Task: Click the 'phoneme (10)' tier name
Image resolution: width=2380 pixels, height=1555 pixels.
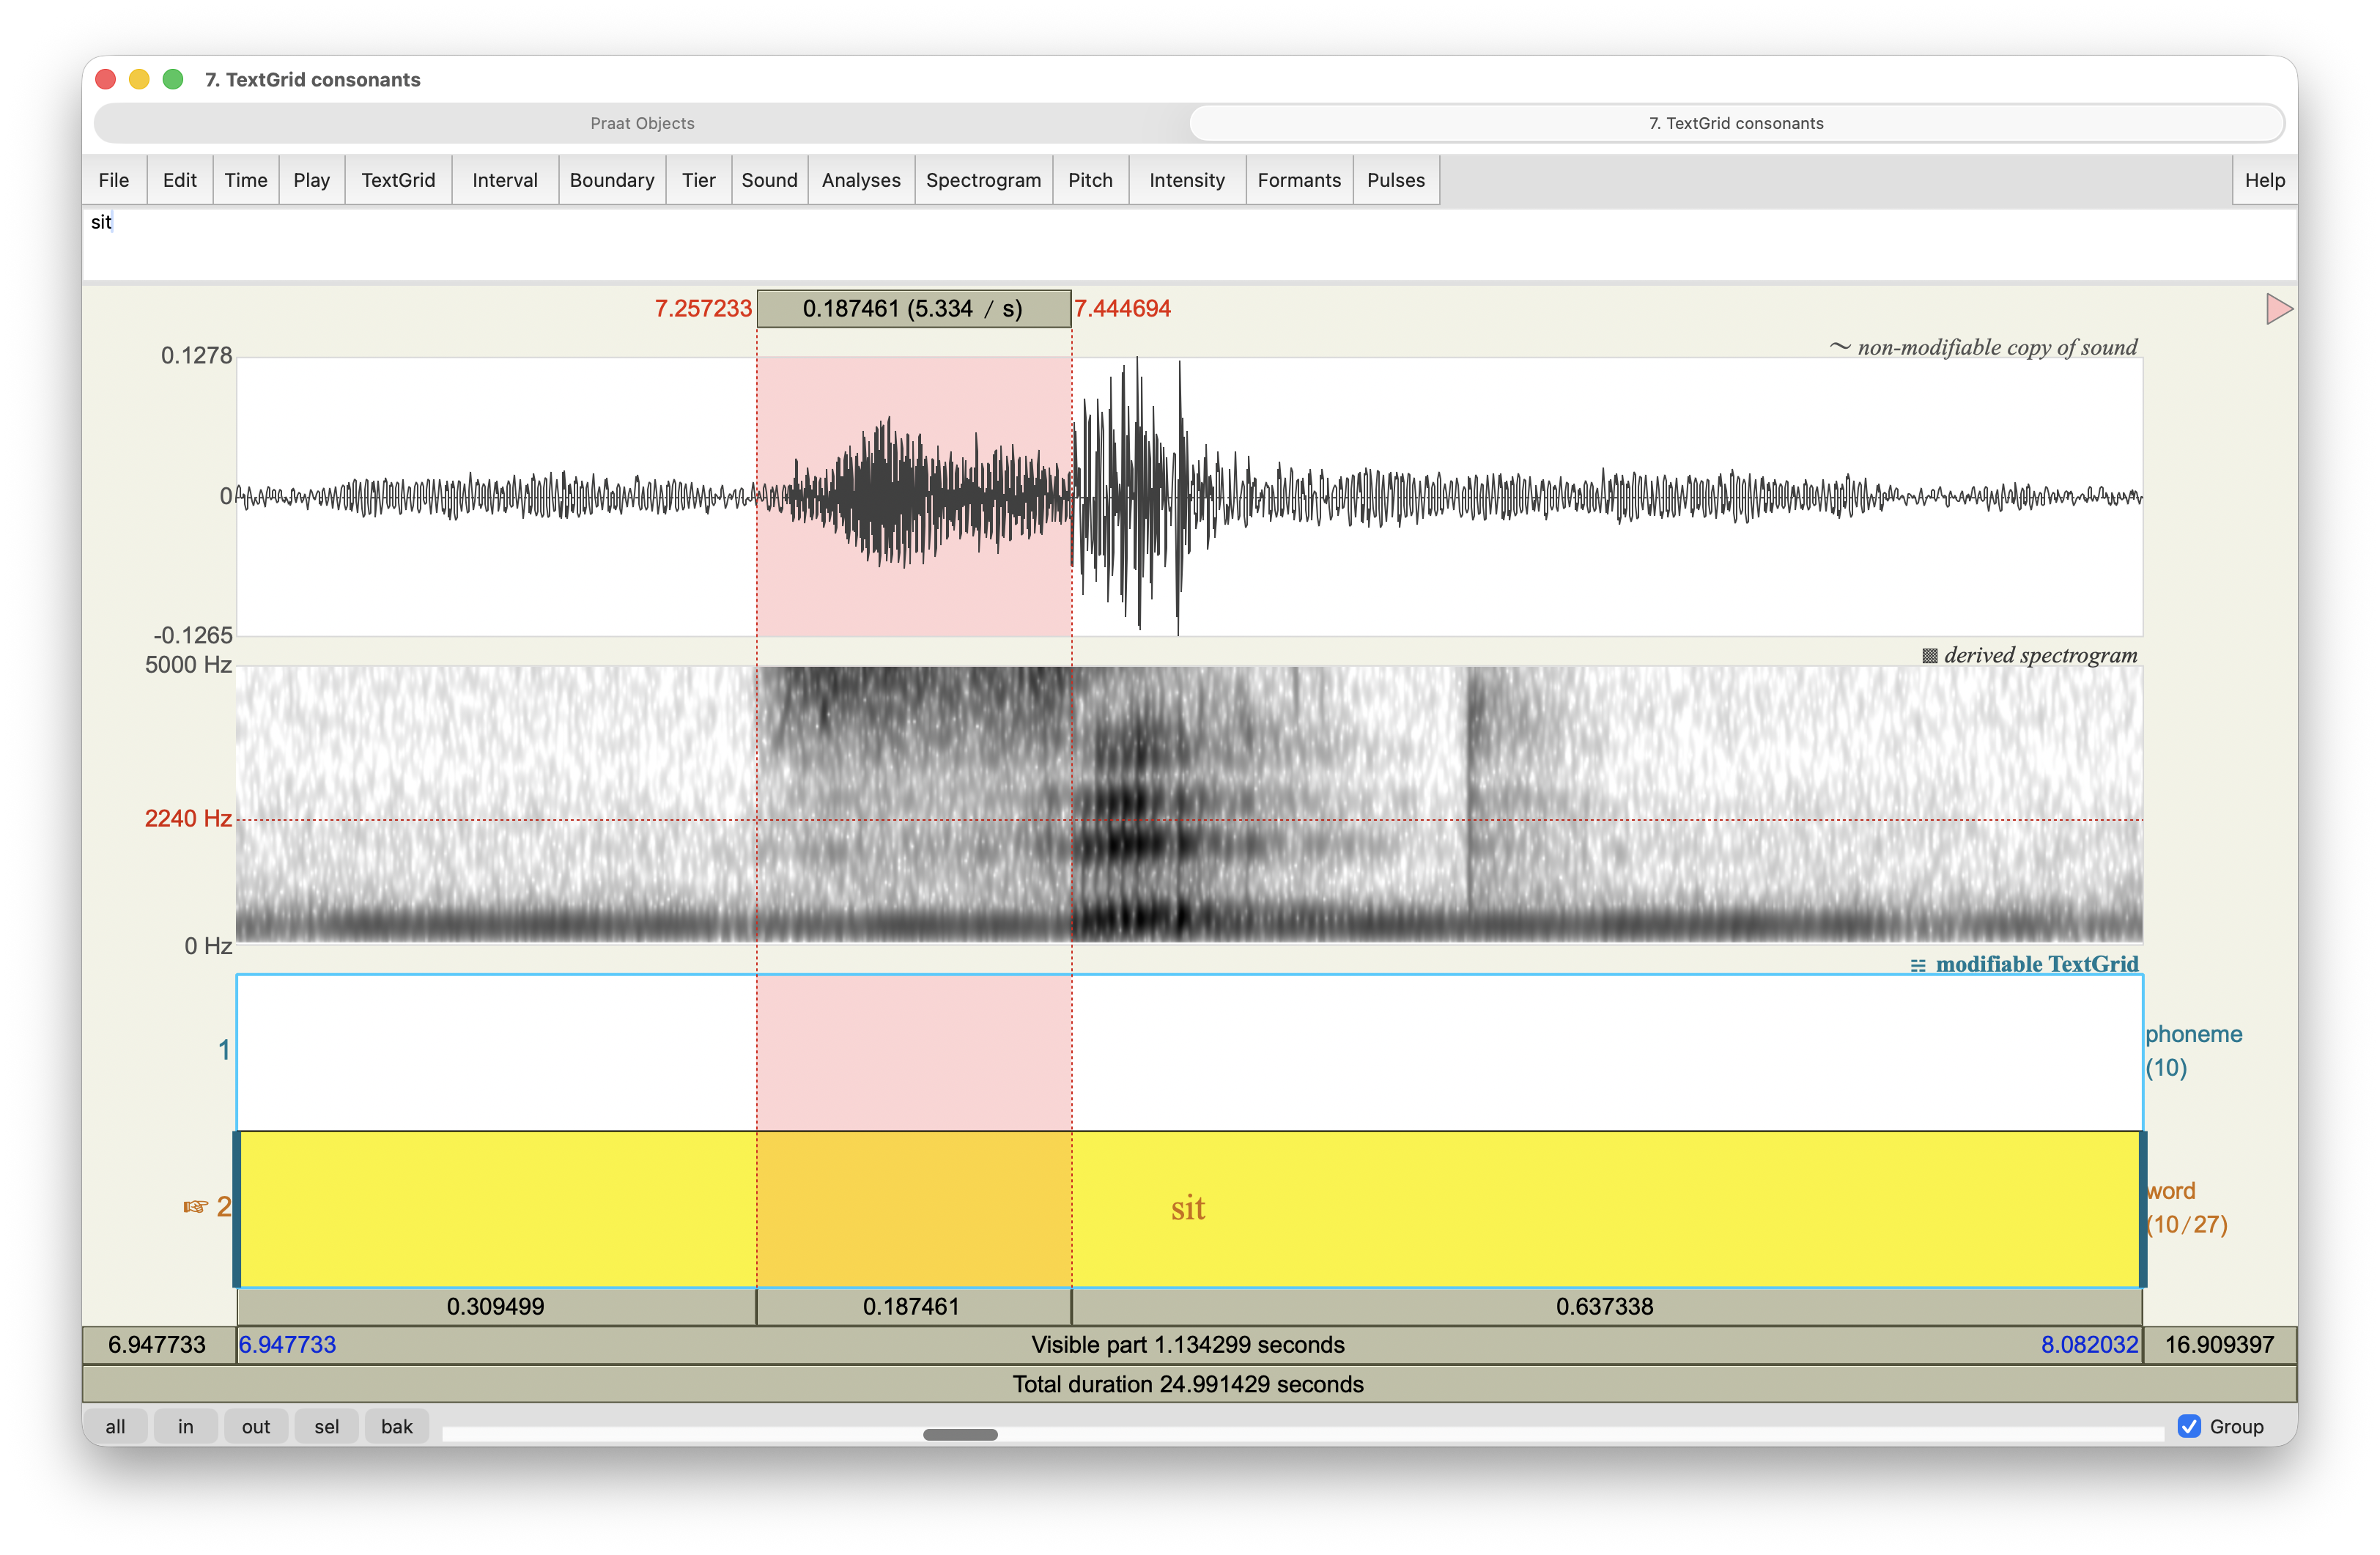Action: pyautogui.click(x=2194, y=1050)
